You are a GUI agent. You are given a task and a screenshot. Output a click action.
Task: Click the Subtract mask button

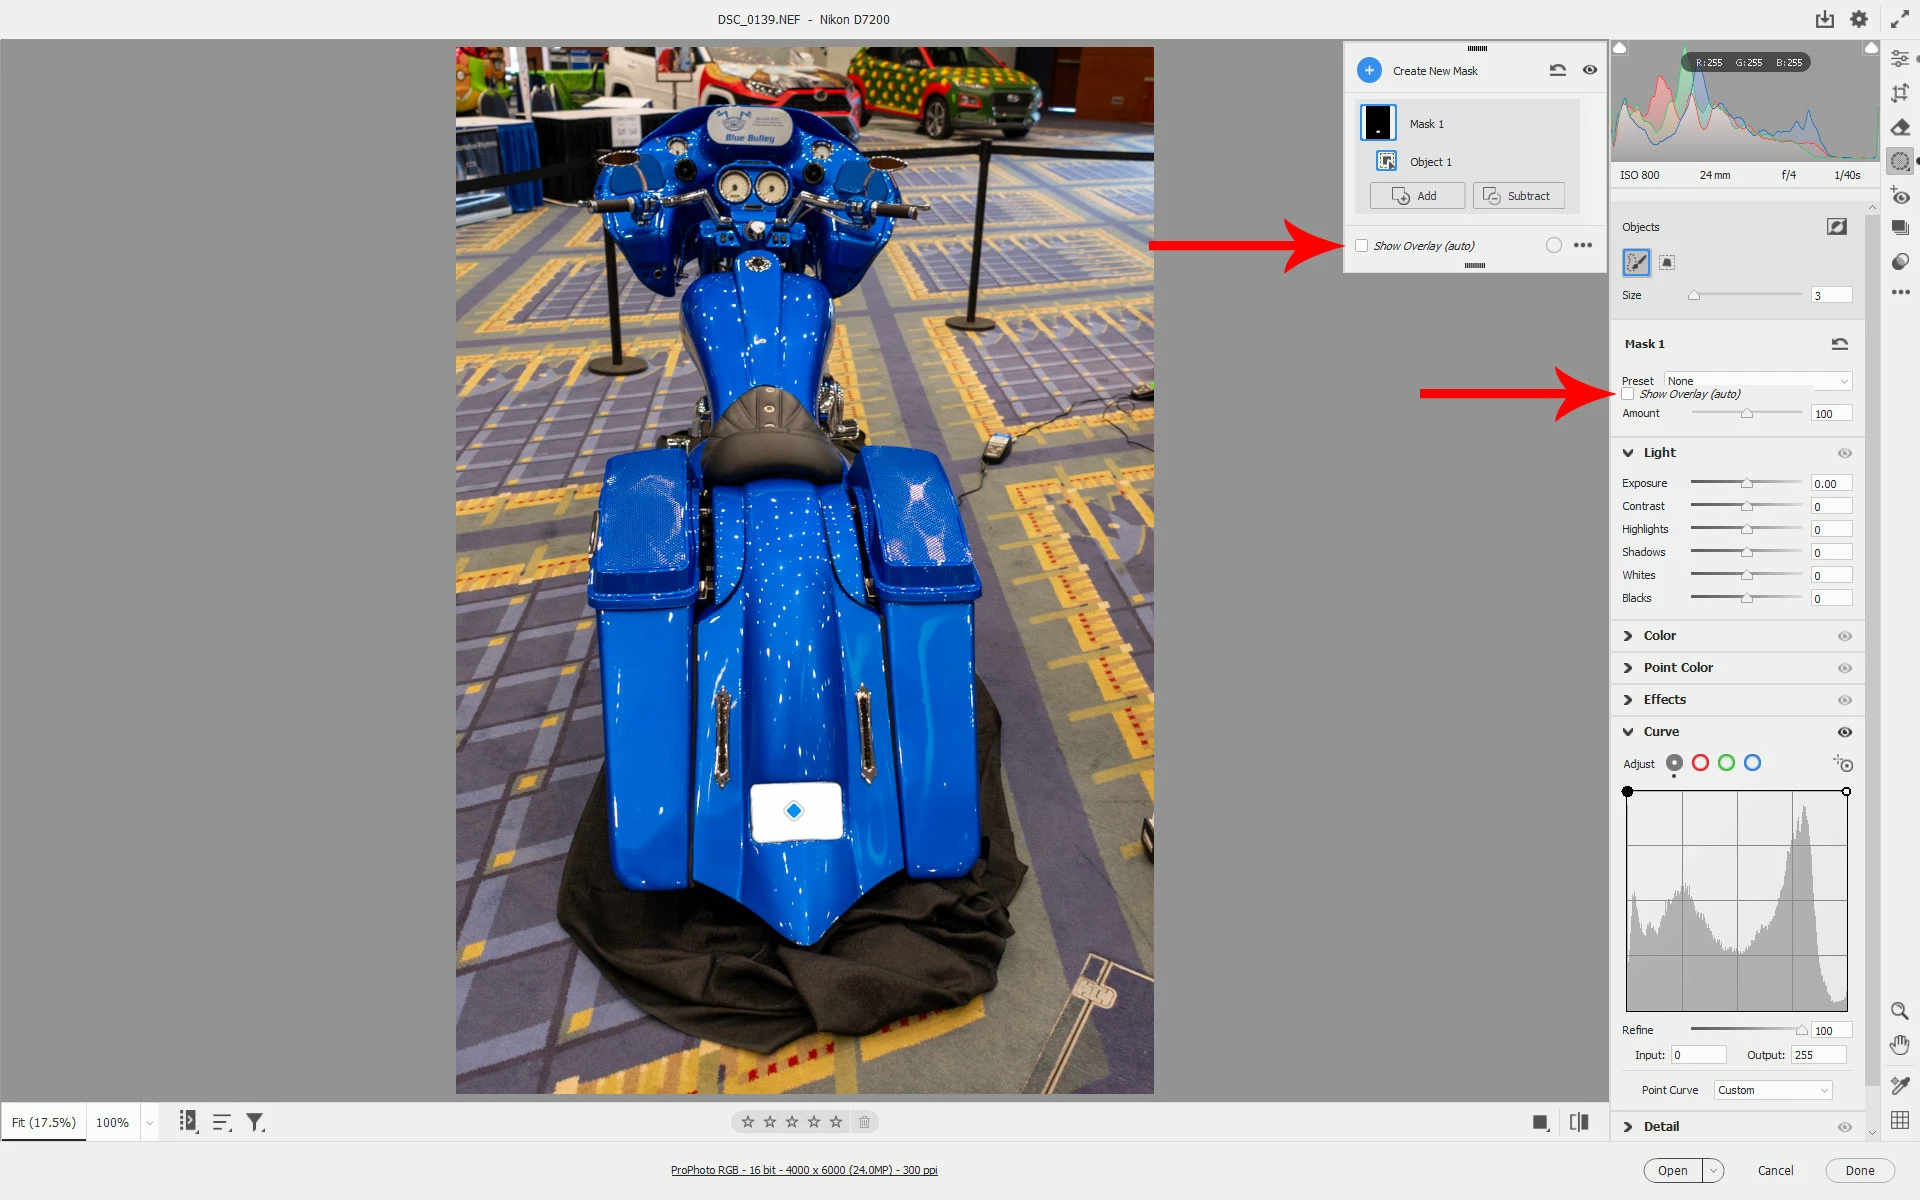(1518, 196)
